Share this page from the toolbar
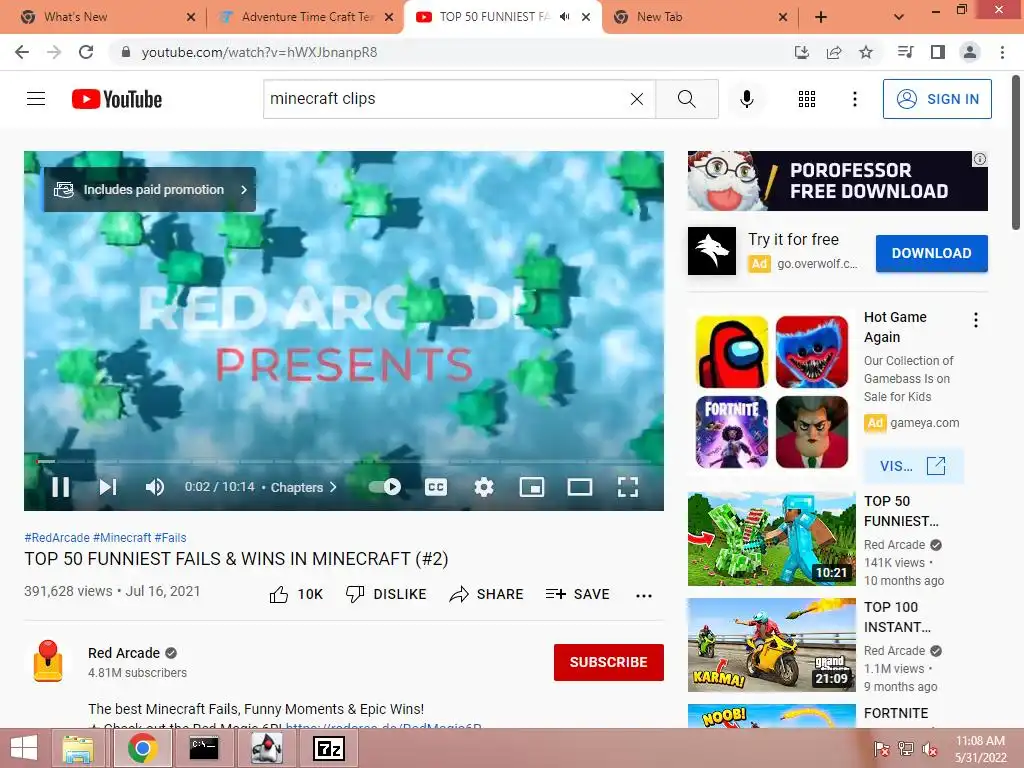Screen dimensions: 1024x768 click(x=834, y=52)
